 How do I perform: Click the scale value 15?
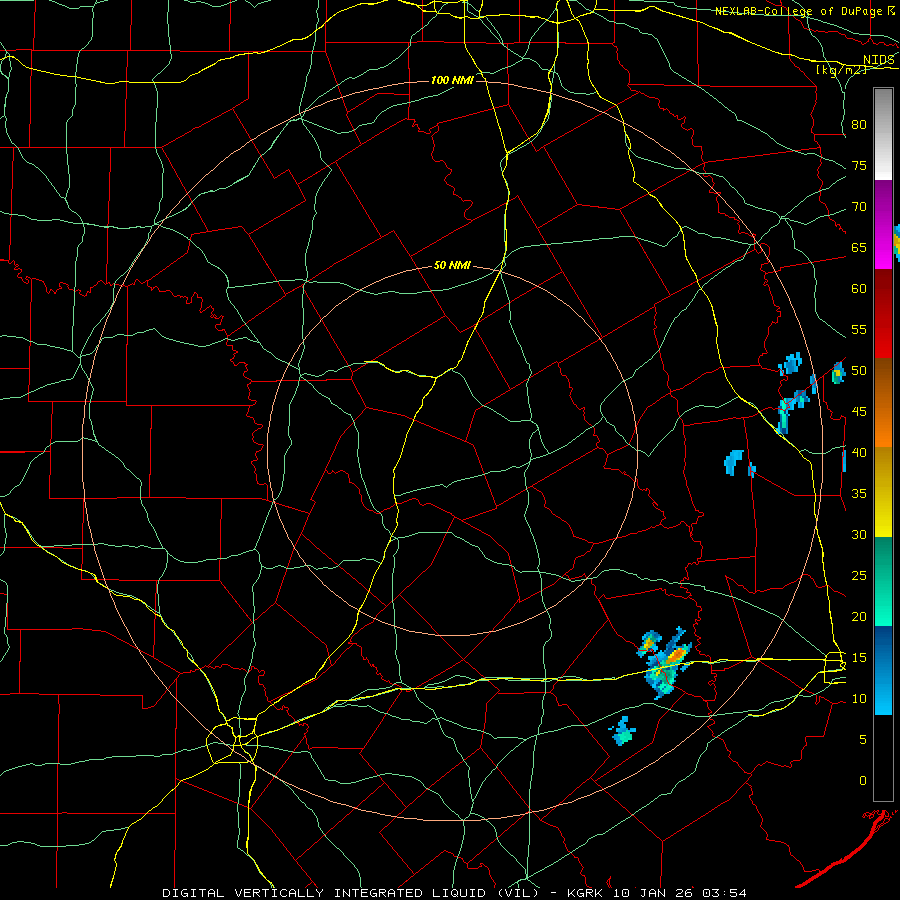coord(859,657)
